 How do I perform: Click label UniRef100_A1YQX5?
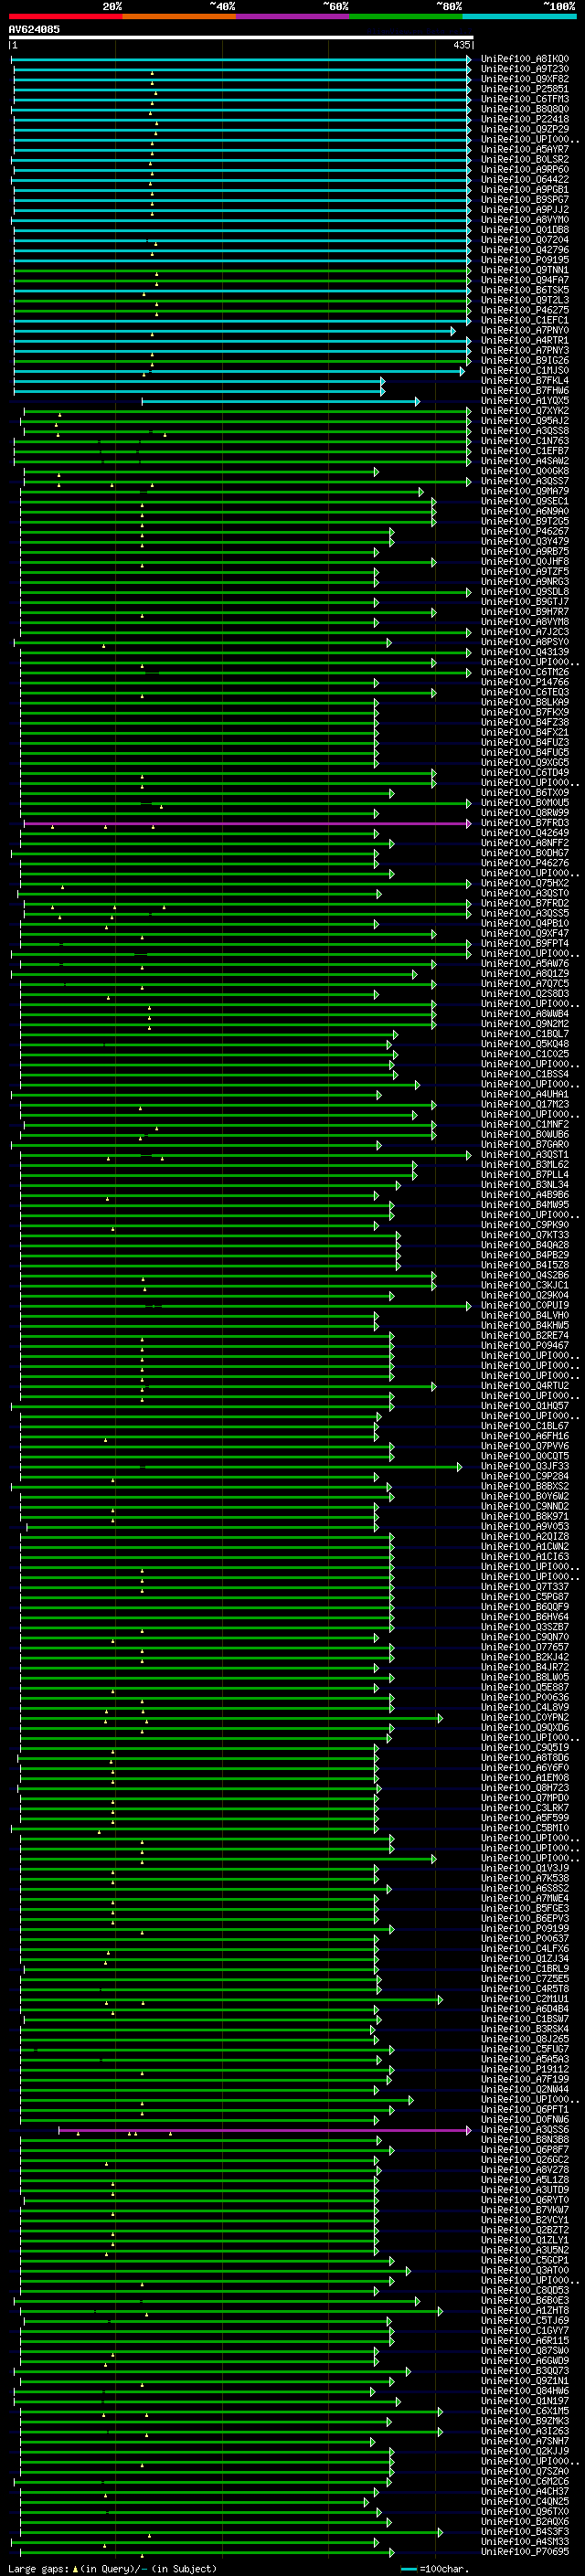point(525,401)
